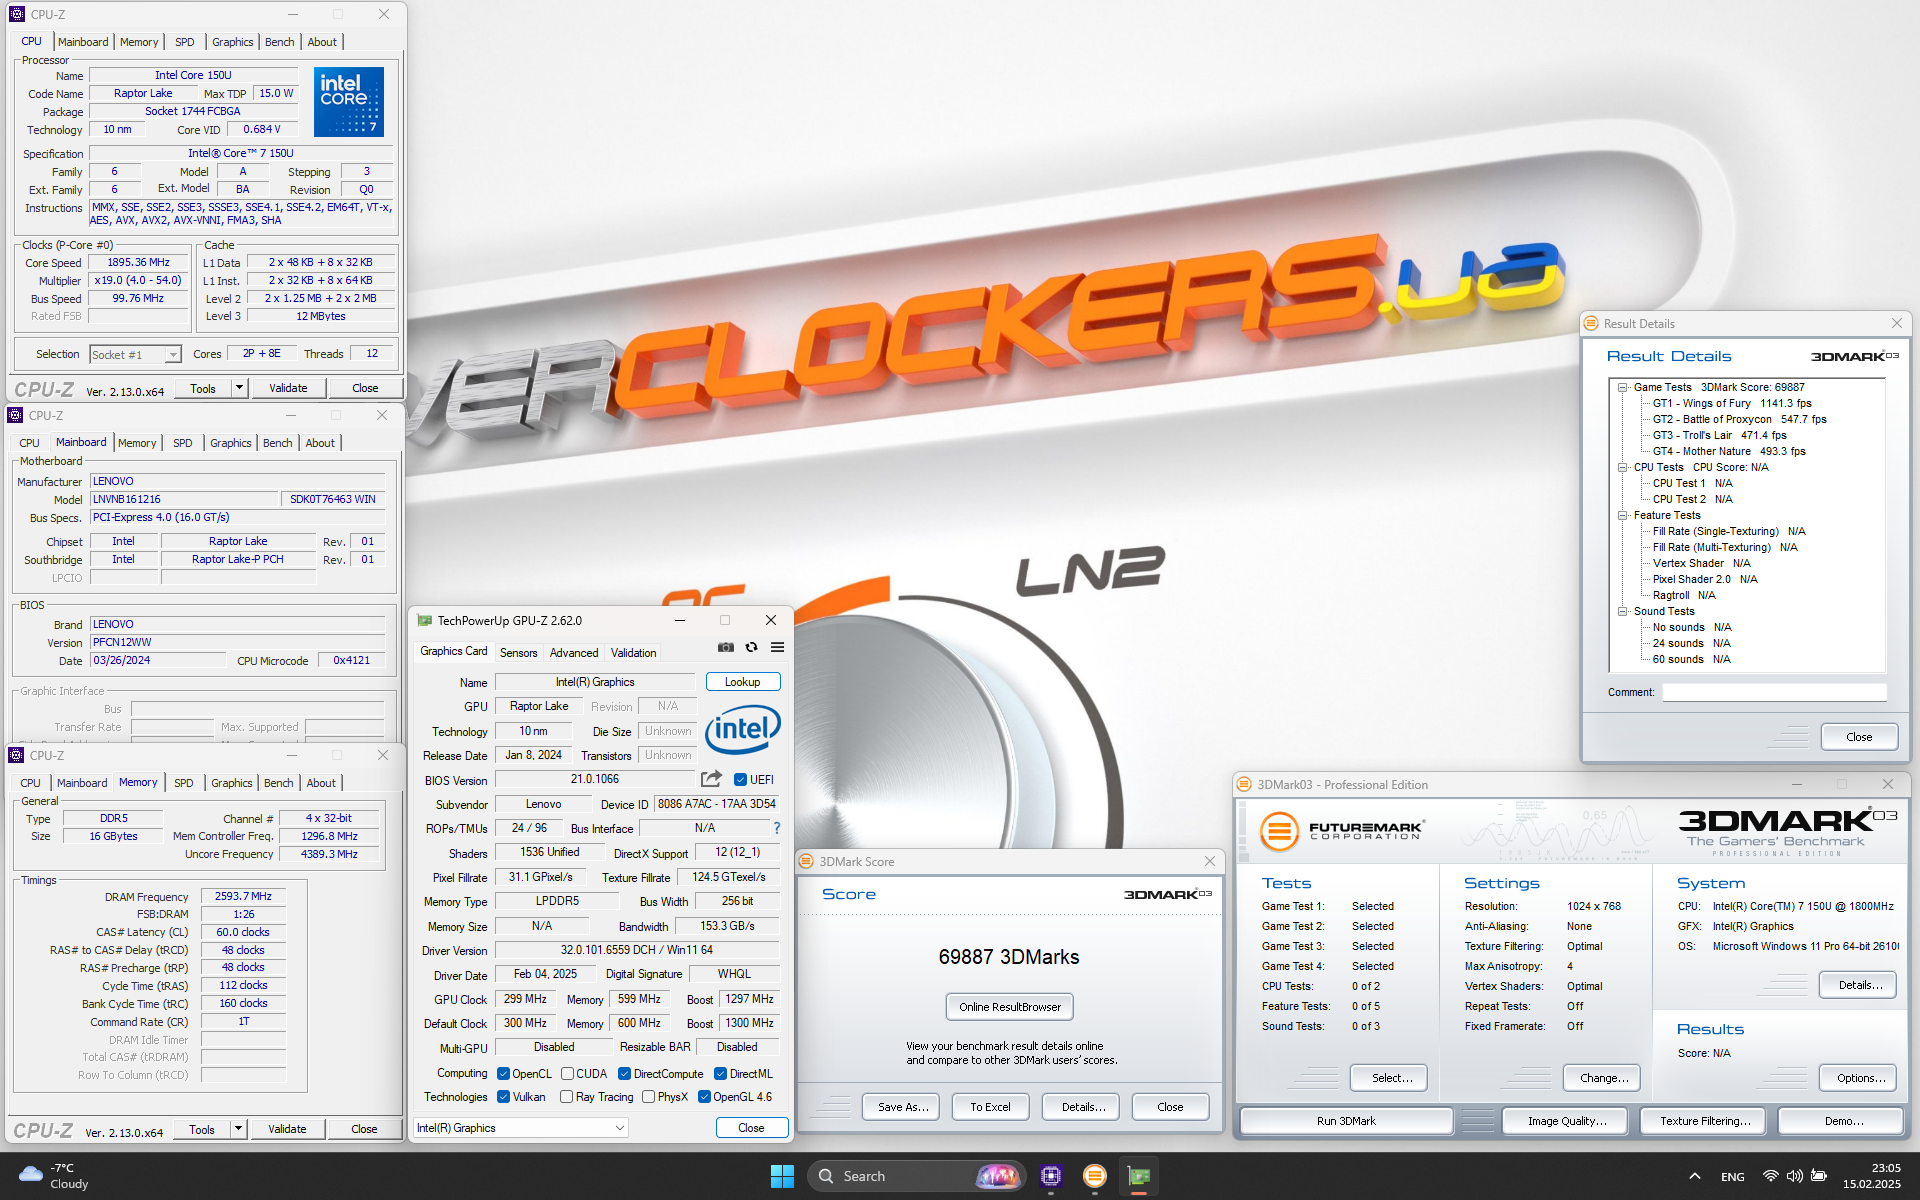The height and width of the screenshot is (1200, 1920).
Task: Open the Windows Start menu icon
Action: tap(782, 1176)
